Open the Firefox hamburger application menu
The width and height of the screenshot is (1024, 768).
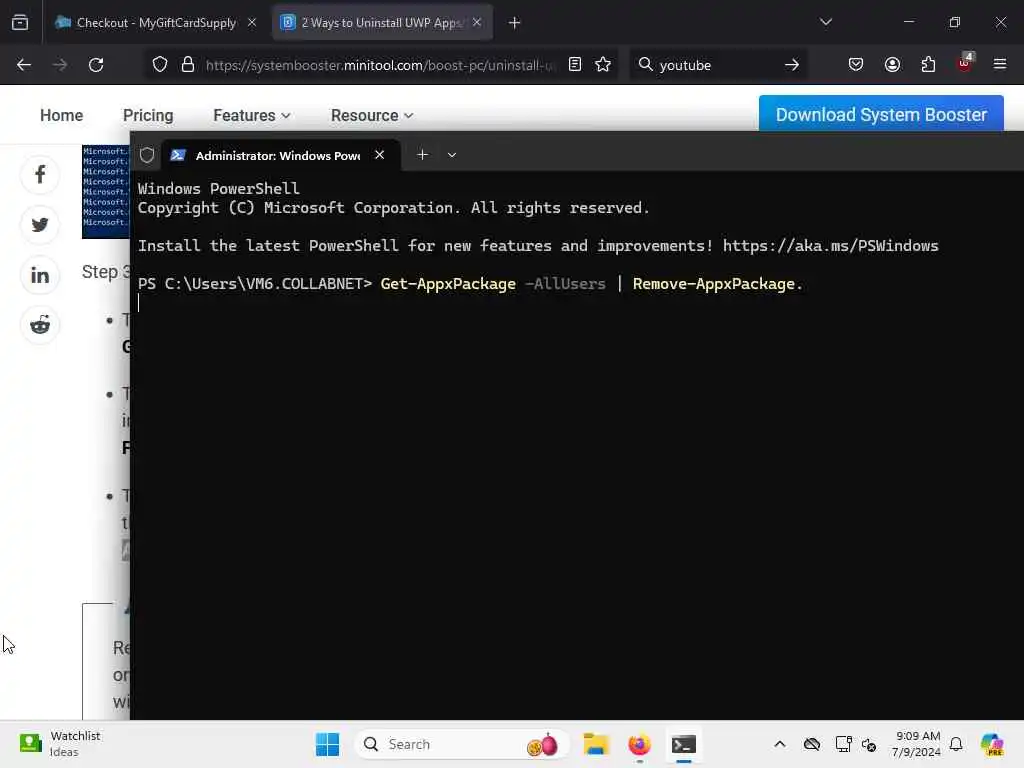pyautogui.click(x=1000, y=64)
